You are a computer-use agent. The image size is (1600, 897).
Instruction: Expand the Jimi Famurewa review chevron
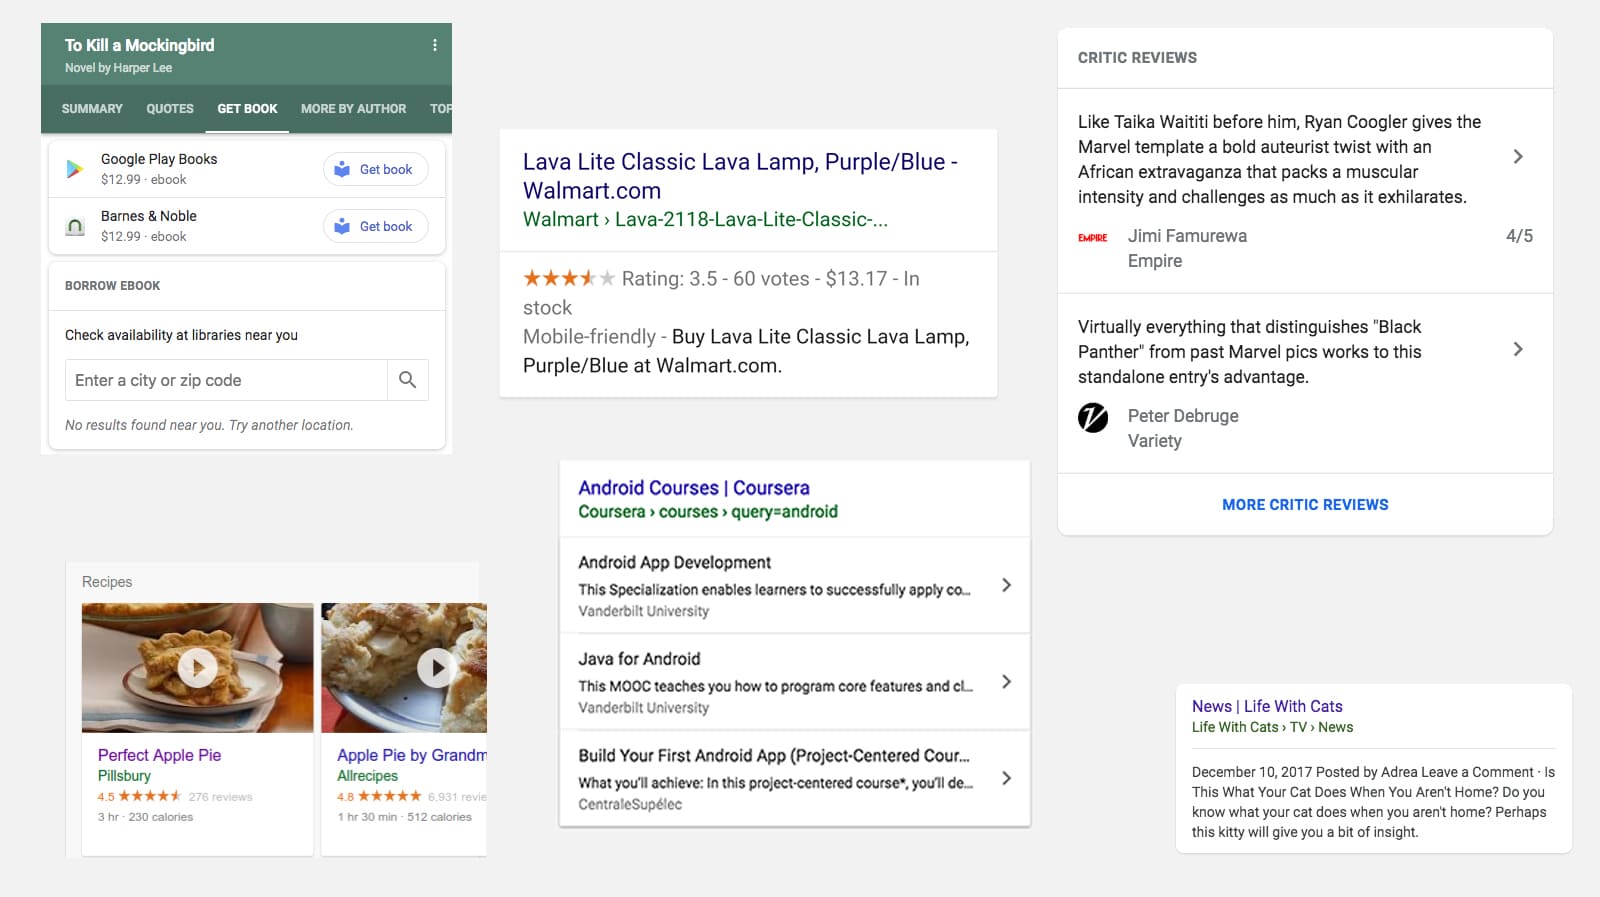[1518, 157]
